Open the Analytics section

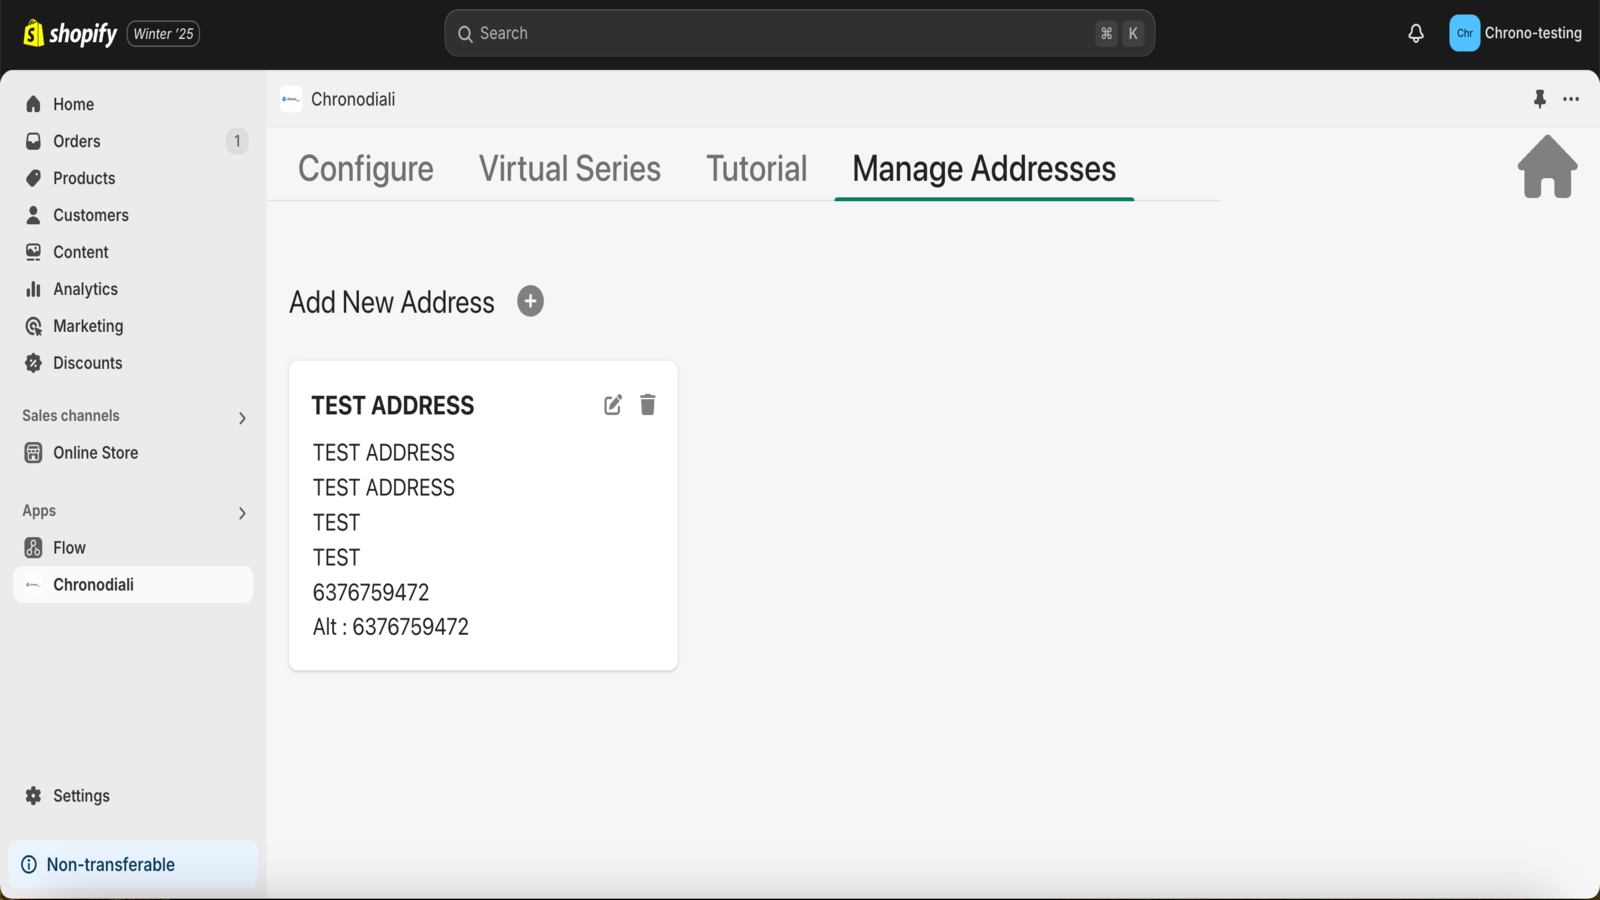(x=85, y=288)
